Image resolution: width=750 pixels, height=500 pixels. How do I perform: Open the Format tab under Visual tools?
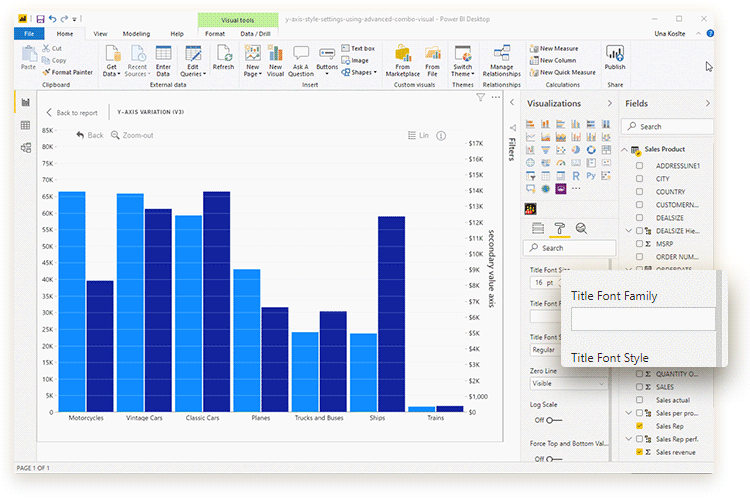tap(215, 33)
